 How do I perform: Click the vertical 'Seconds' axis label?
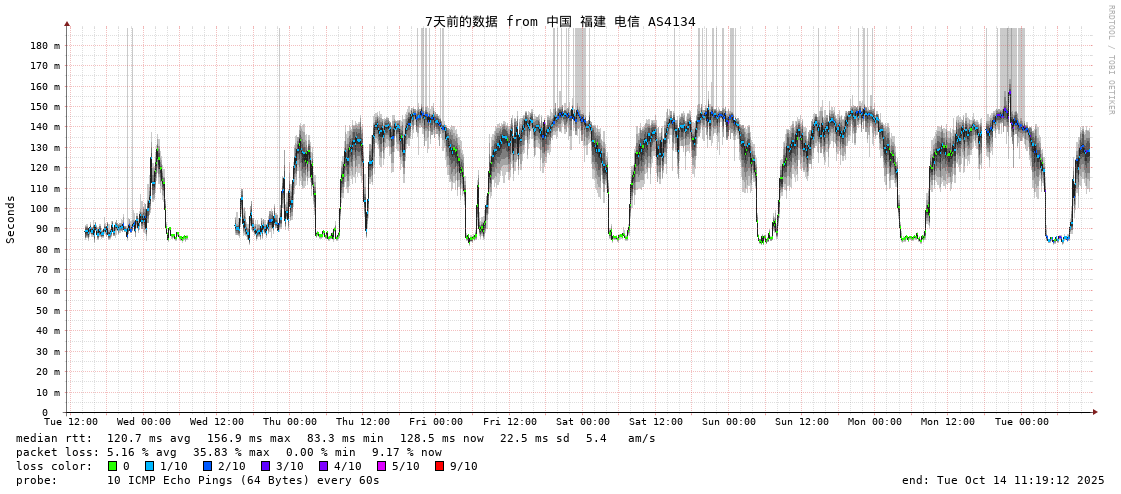click(x=11, y=219)
